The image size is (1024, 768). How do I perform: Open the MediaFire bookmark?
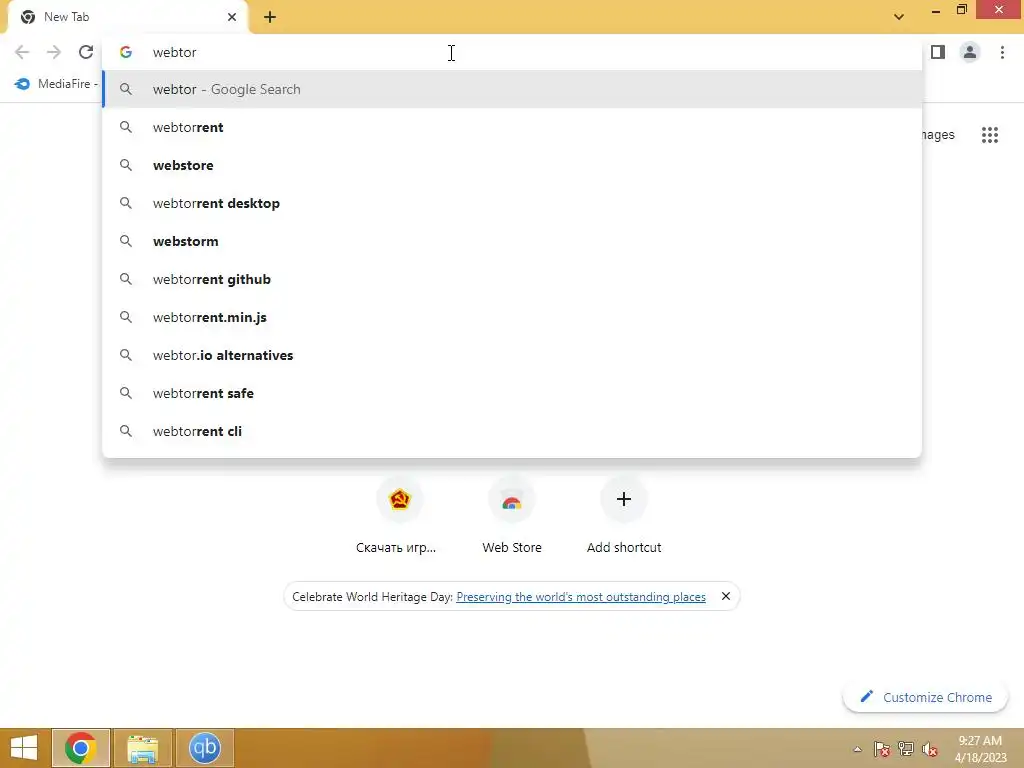coord(56,84)
